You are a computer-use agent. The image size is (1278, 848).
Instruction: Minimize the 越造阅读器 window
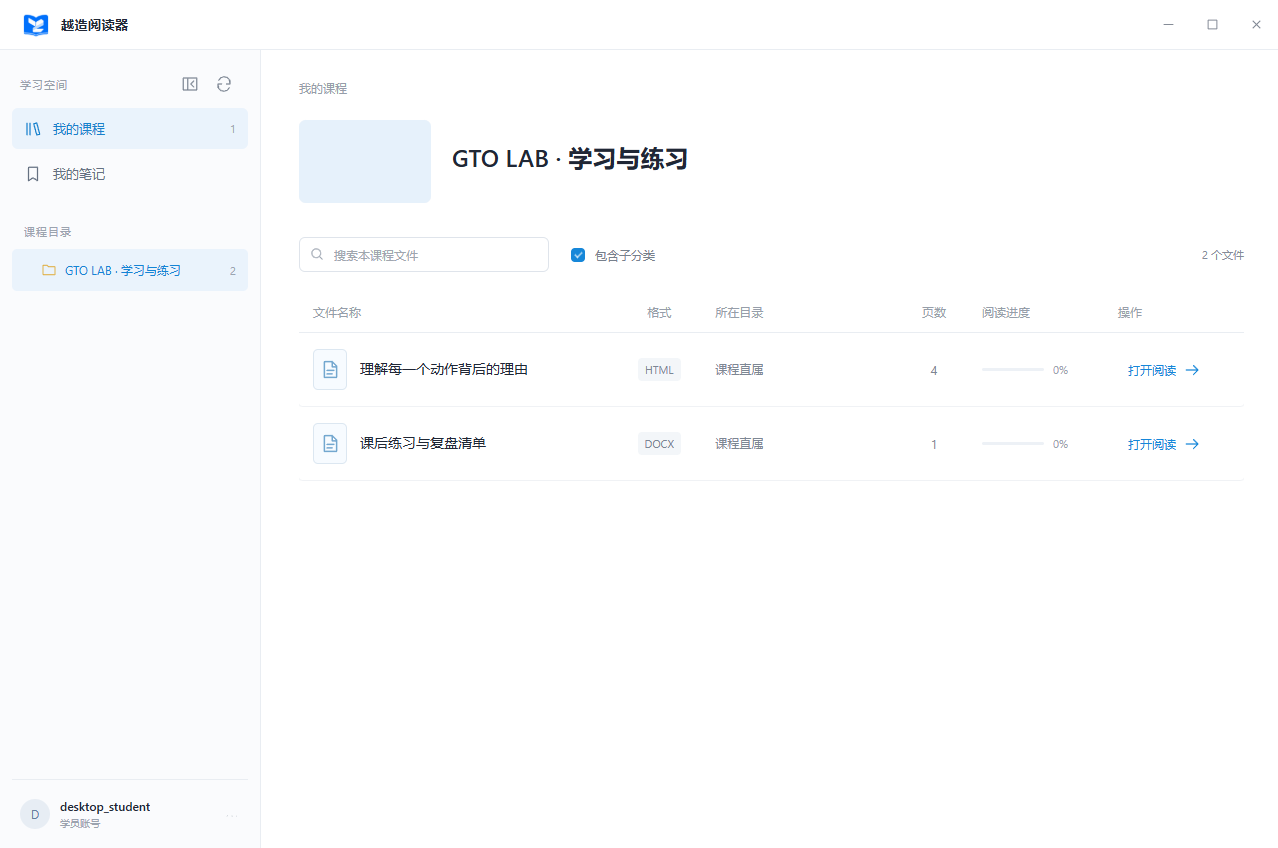click(1168, 25)
